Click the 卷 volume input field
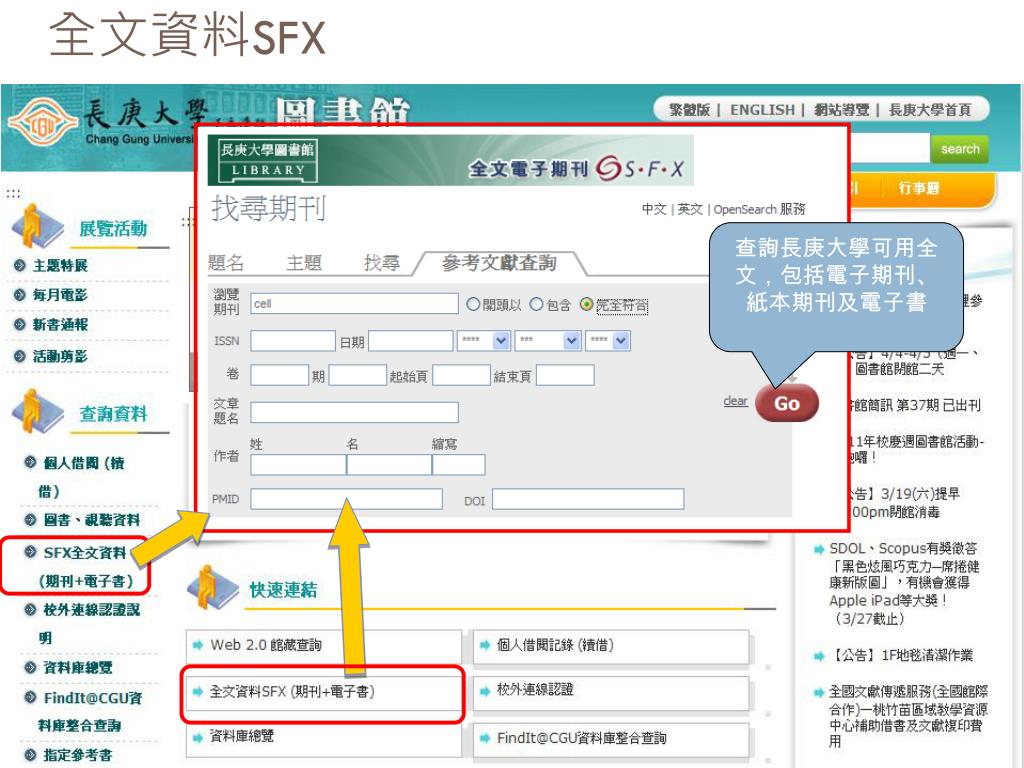The image size is (1024, 768). (279, 376)
